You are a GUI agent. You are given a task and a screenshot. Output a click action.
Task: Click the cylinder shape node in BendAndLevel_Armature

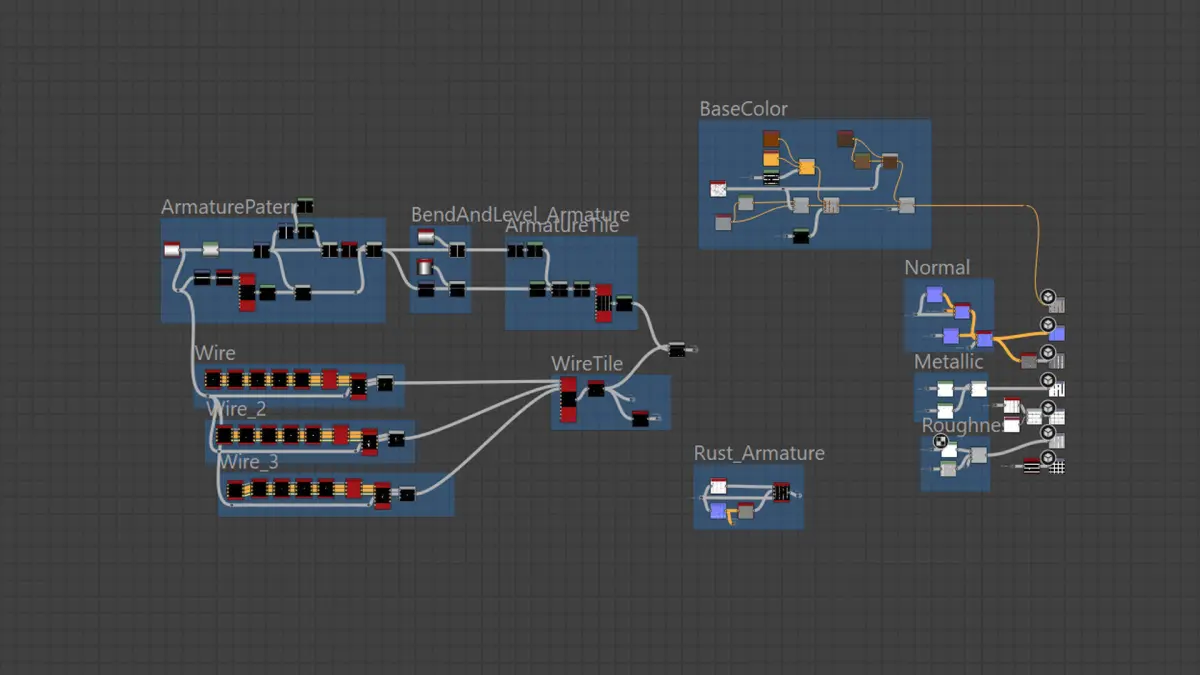click(425, 267)
